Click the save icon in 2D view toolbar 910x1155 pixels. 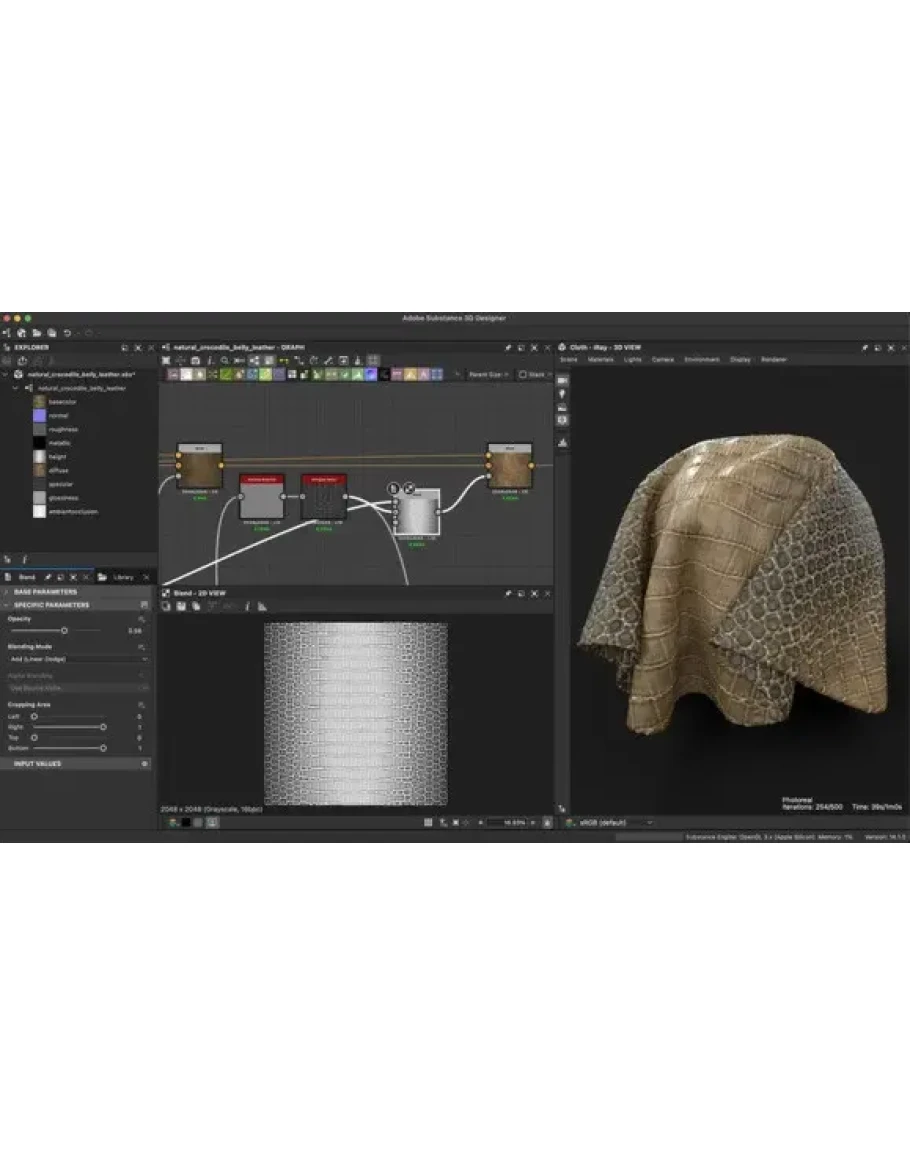point(183,606)
